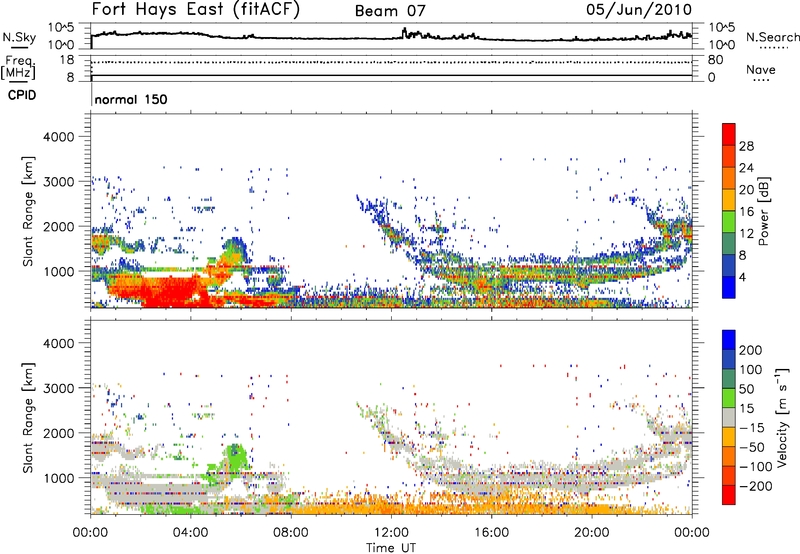
Task: Click the '12:00' time tick label
Action: [x=391, y=533]
